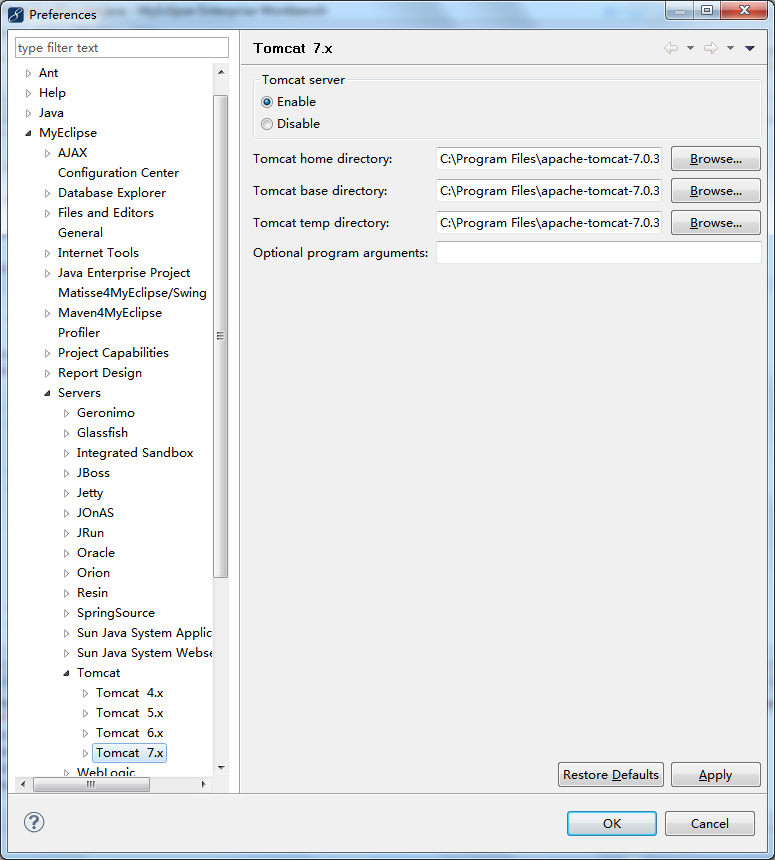Focus the type filter text field
The image size is (775, 860).
122,48
